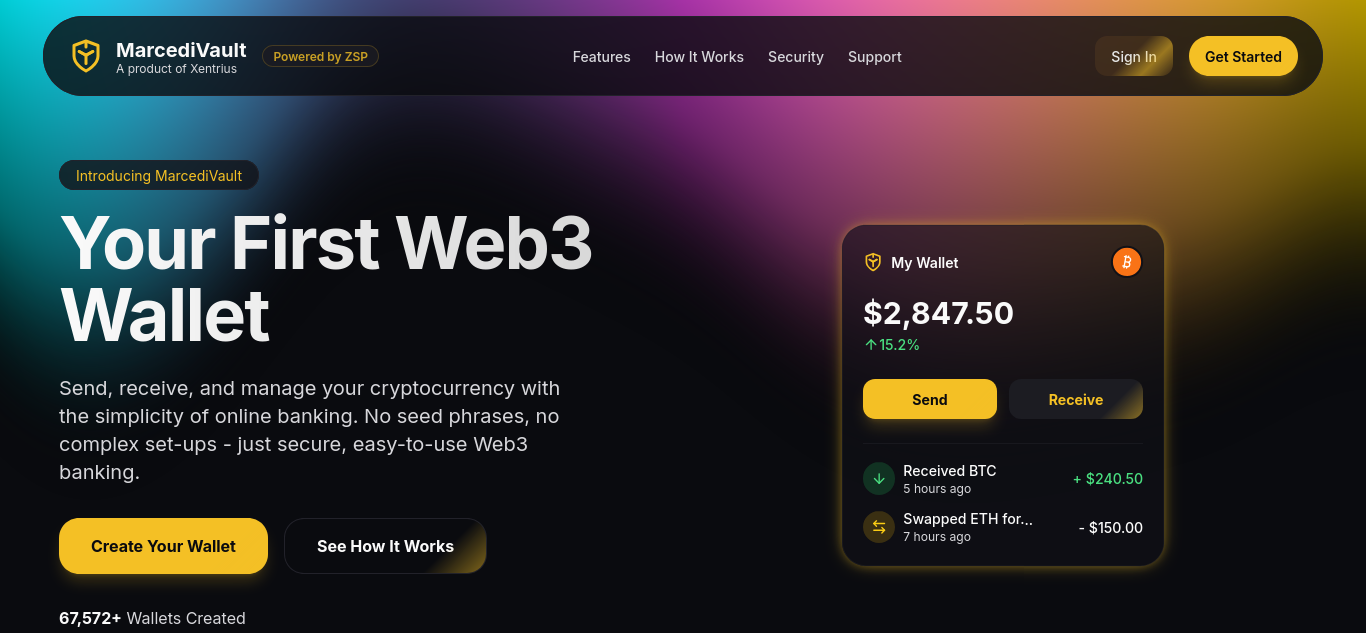Viewport: 1366px width, 633px height.
Task: Click the Send button in wallet card
Action: [930, 399]
